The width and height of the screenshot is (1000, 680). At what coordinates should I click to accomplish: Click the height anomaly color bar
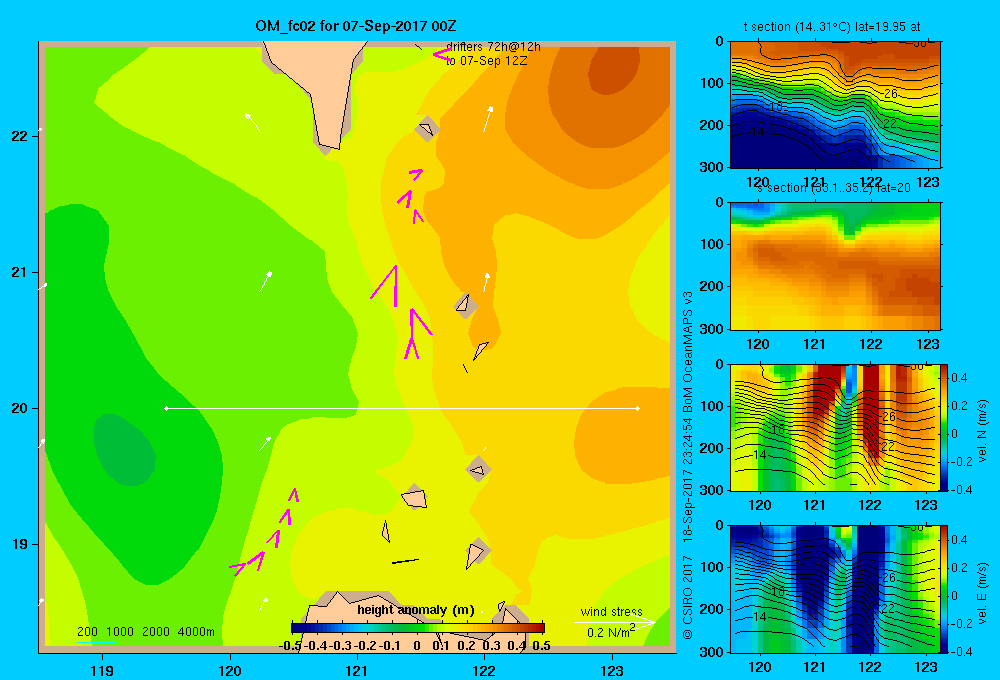(418, 628)
